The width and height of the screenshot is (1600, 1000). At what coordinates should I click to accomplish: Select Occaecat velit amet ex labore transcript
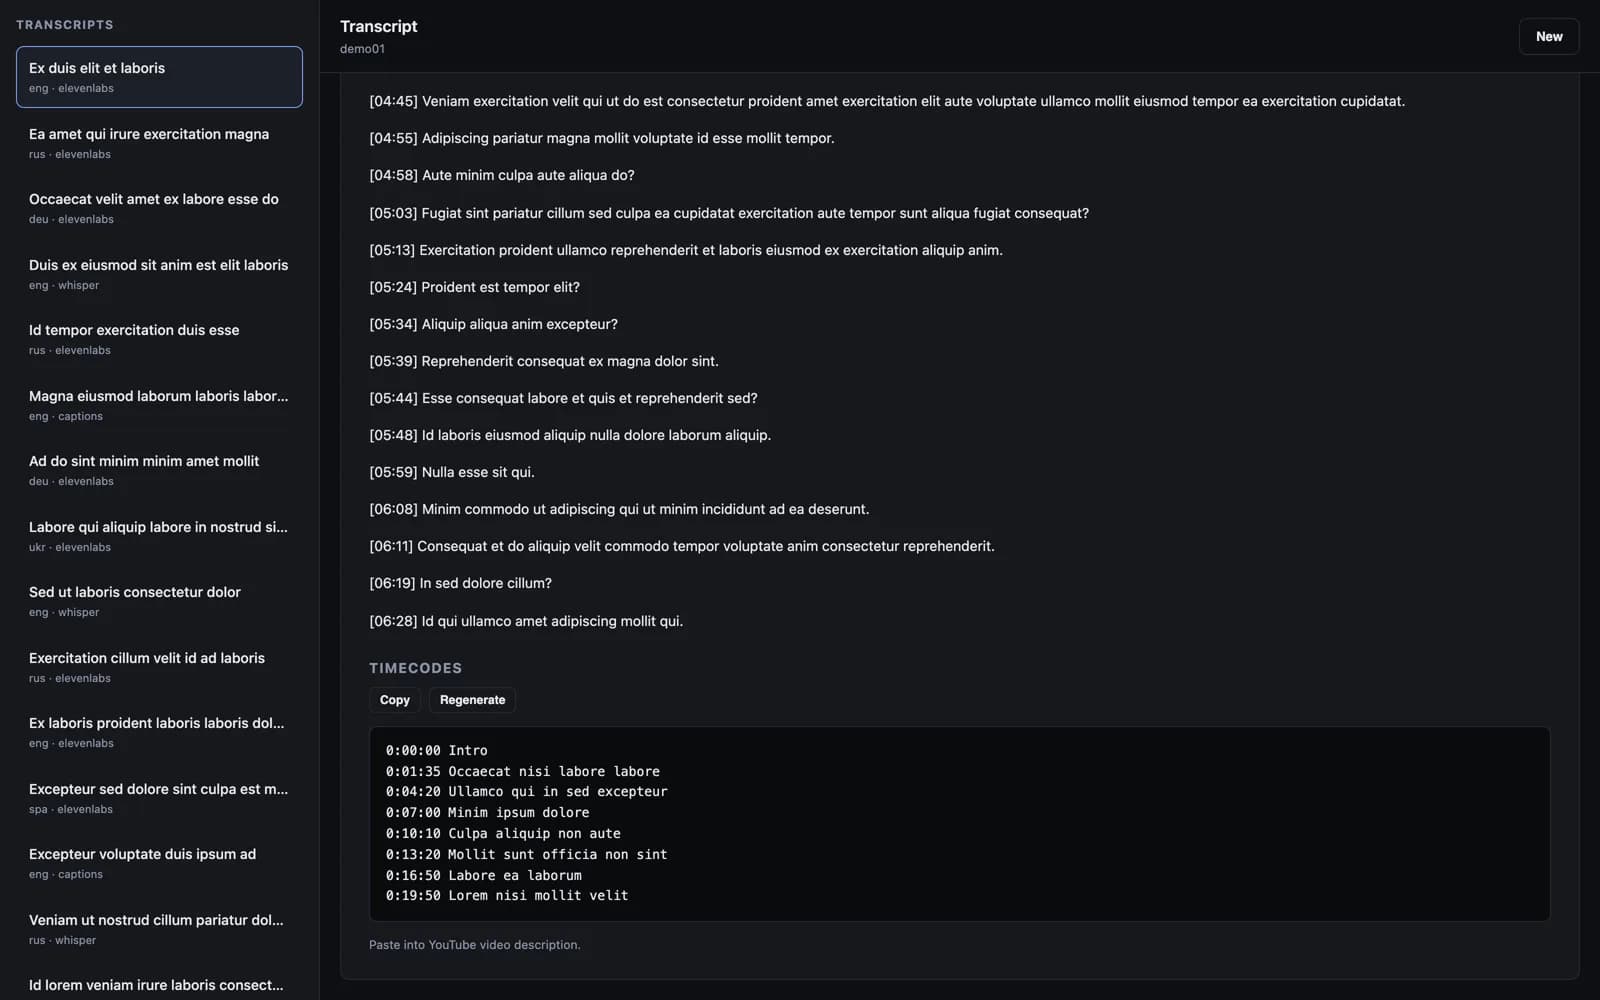tap(159, 208)
